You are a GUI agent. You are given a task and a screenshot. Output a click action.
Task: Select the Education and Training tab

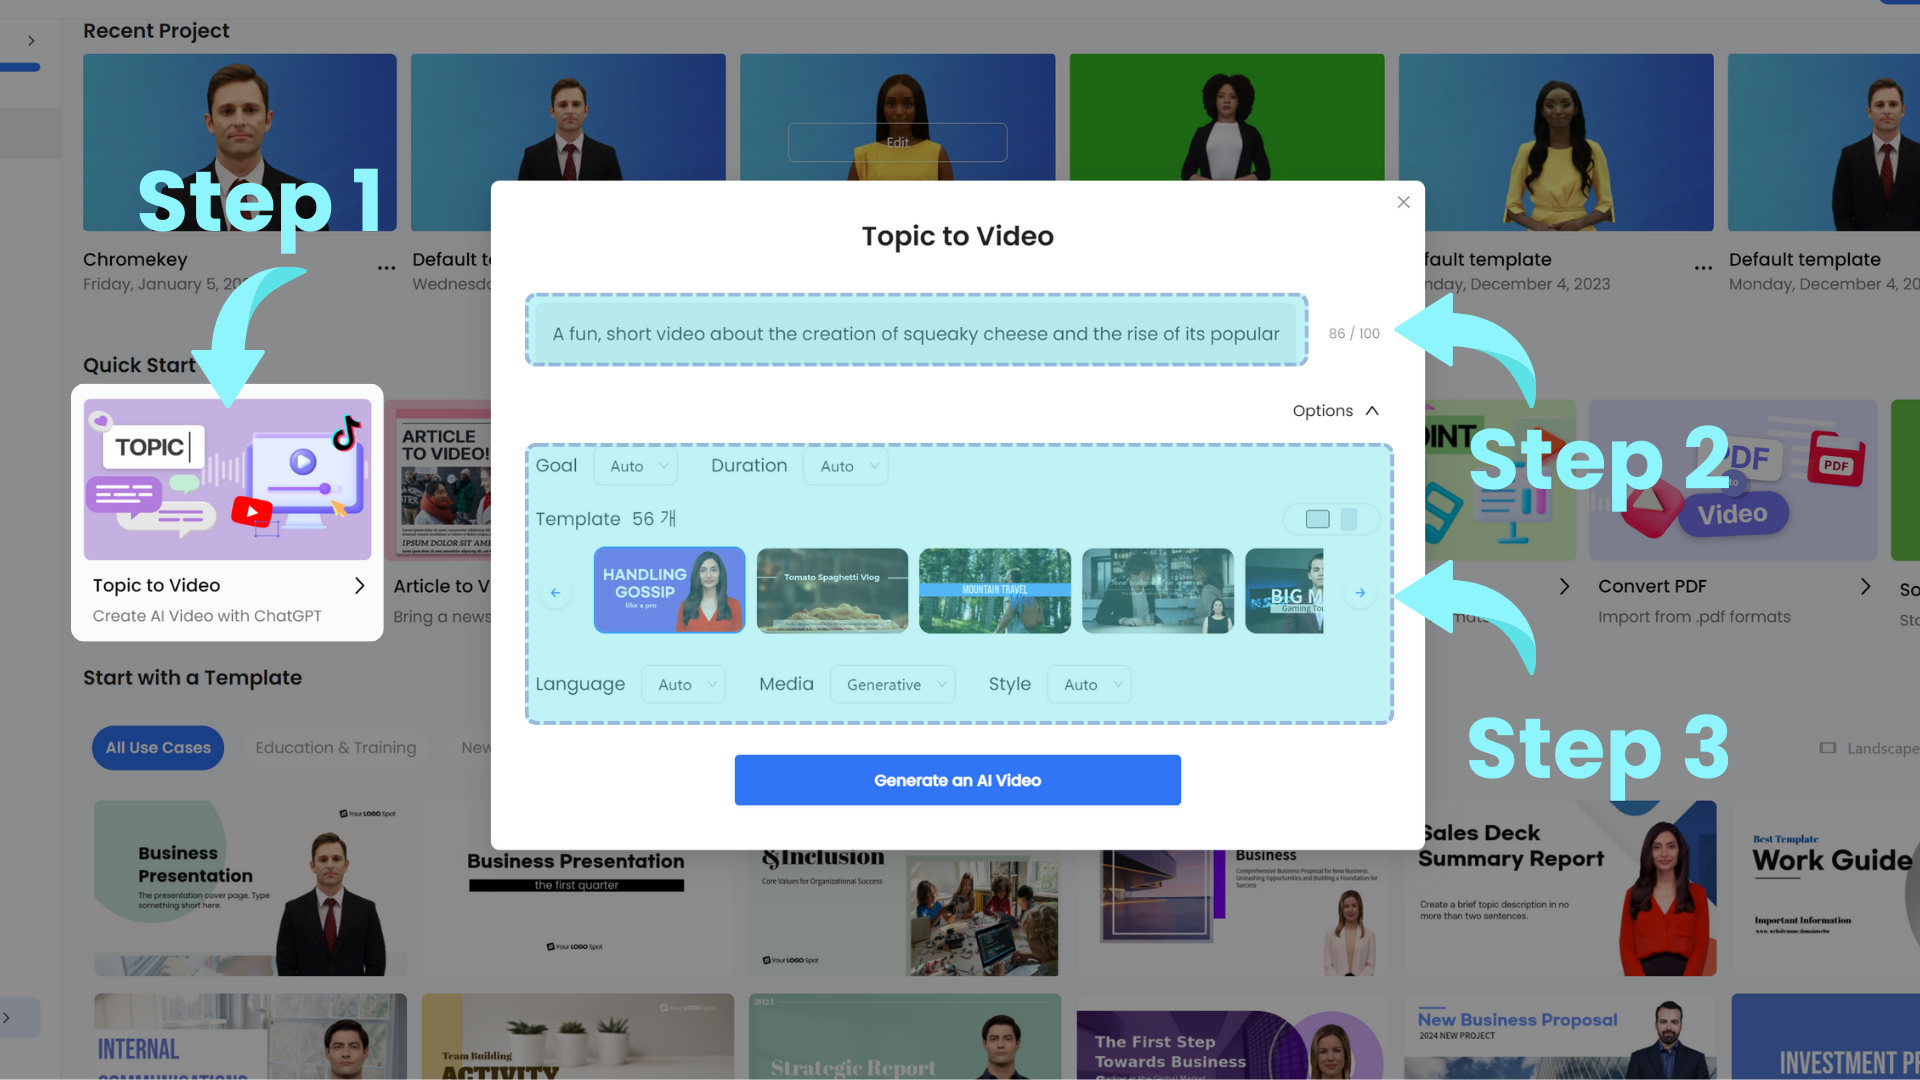tap(336, 748)
